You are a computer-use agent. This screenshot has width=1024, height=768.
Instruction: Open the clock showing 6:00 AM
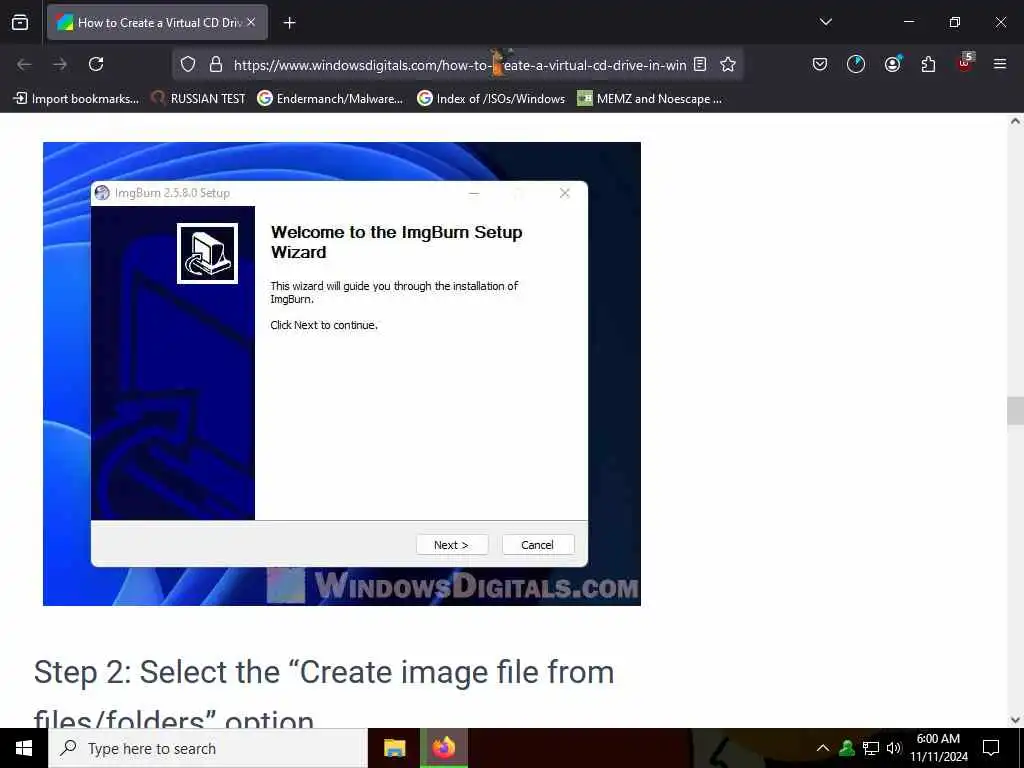(938, 748)
